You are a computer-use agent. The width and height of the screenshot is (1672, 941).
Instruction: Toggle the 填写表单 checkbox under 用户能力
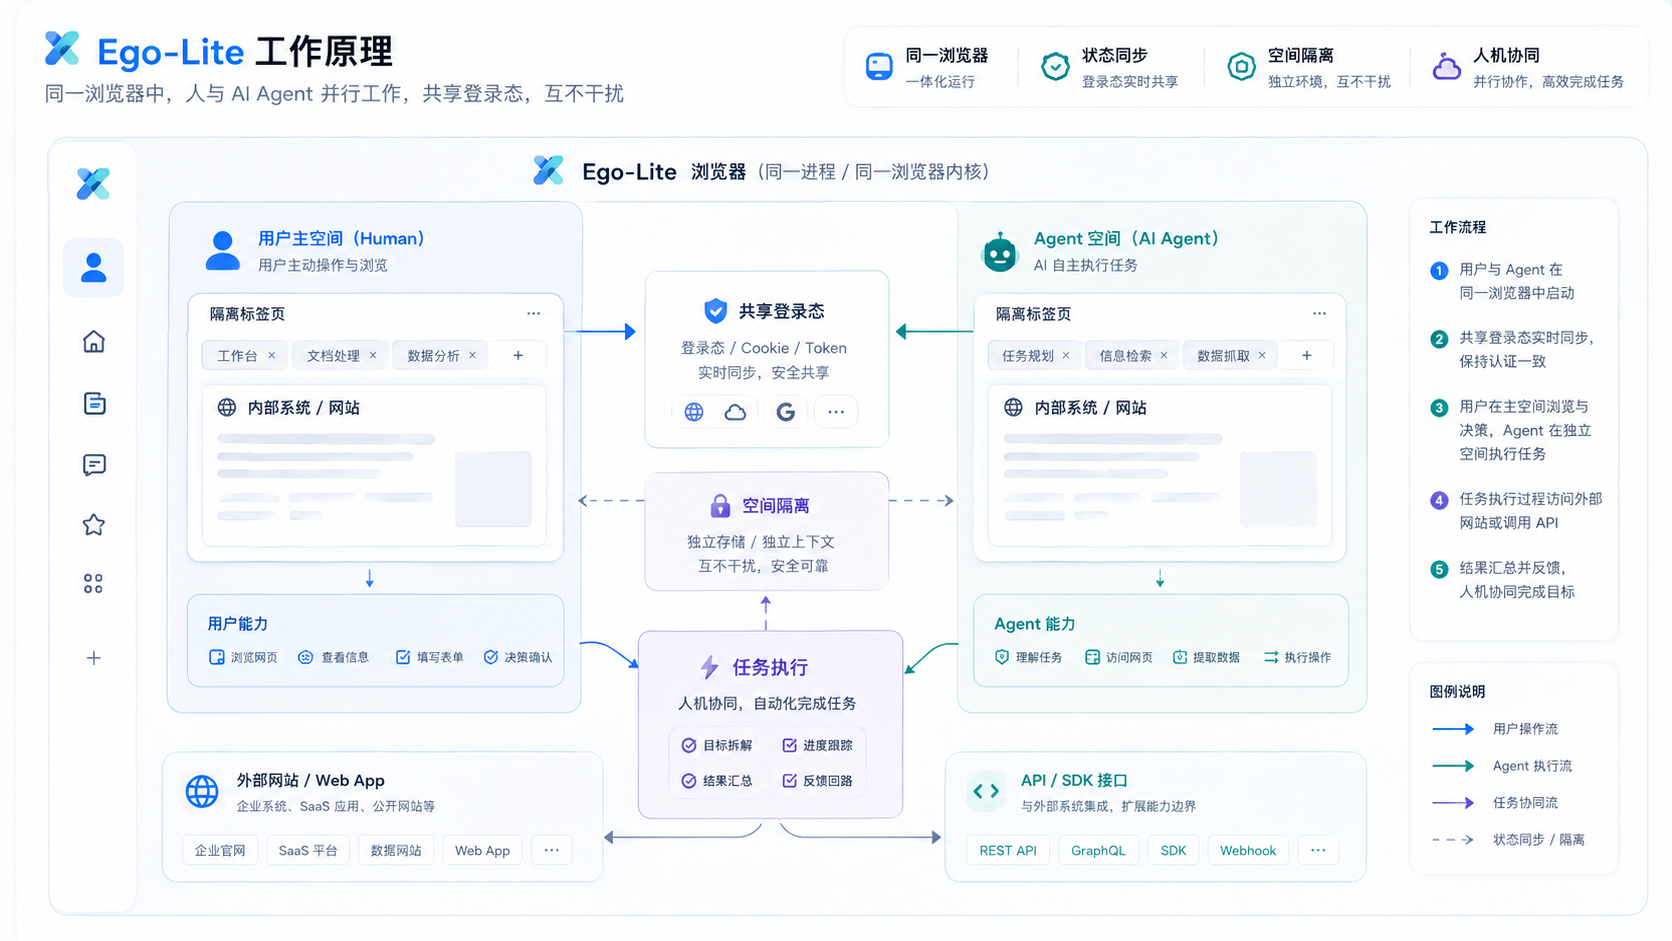tap(403, 657)
